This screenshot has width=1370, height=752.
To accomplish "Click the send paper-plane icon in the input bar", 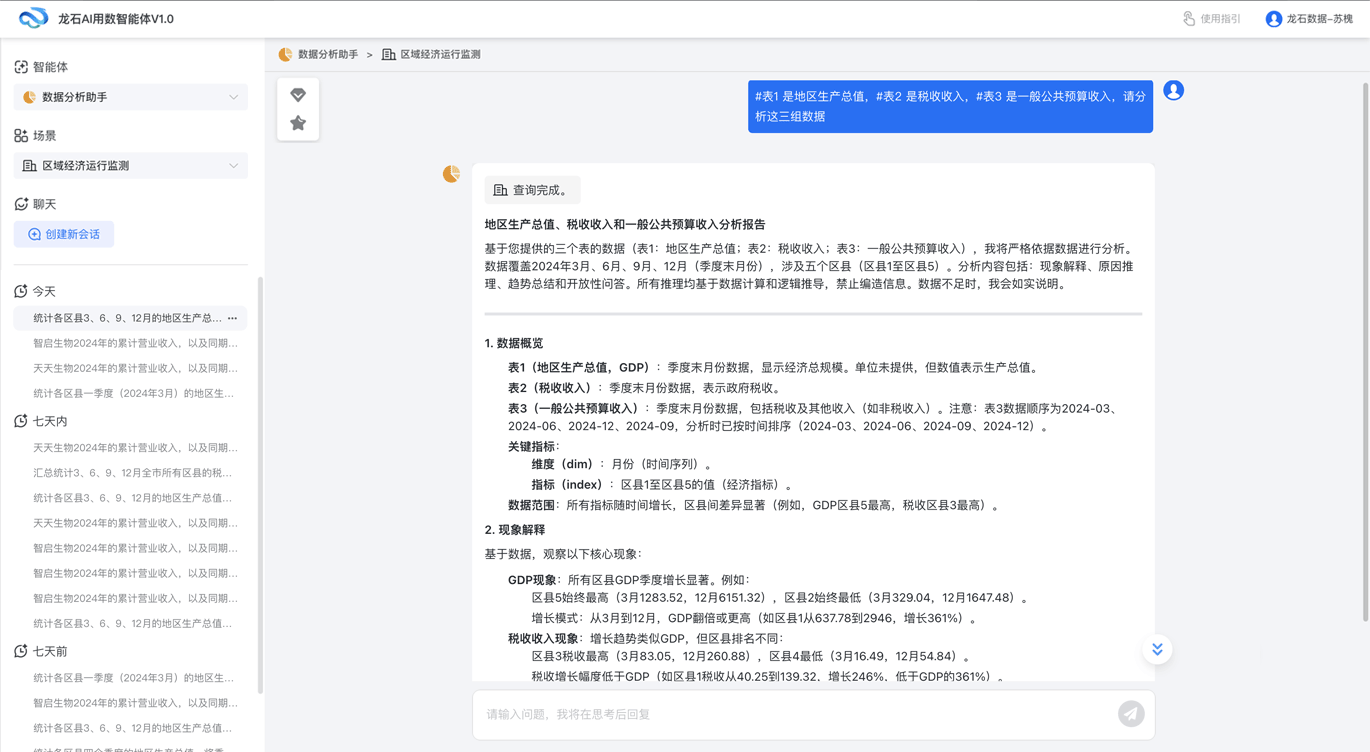I will click(x=1131, y=713).
